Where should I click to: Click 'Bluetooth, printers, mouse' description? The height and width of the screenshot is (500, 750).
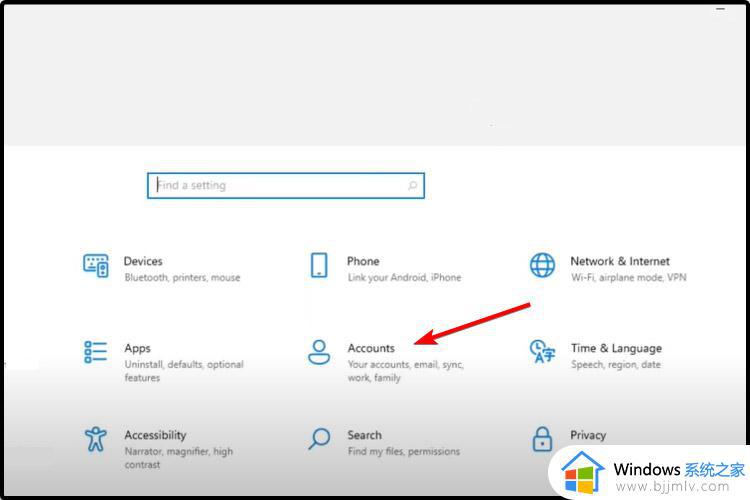pos(182,278)
